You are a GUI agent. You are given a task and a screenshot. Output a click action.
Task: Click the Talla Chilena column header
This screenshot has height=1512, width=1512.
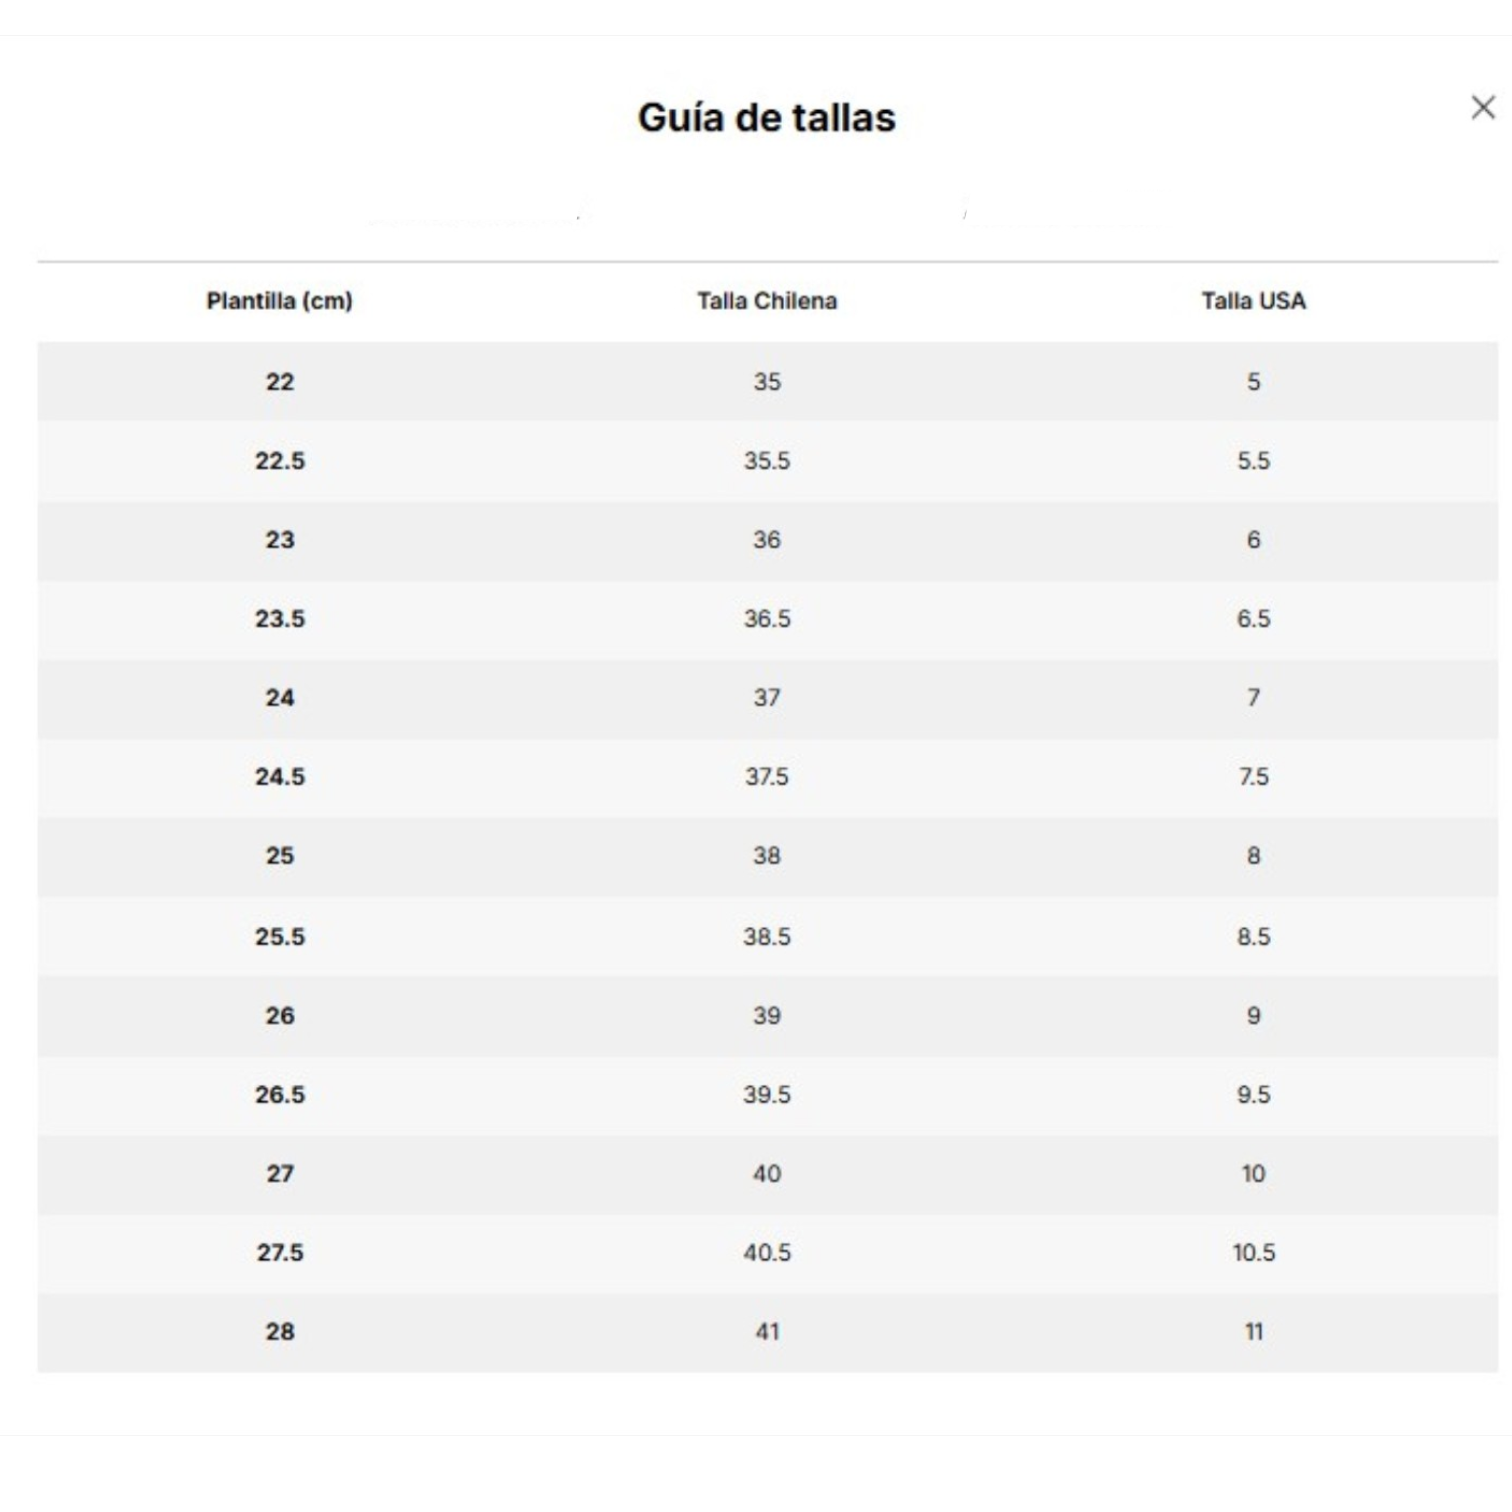click(x=766, y=301)
